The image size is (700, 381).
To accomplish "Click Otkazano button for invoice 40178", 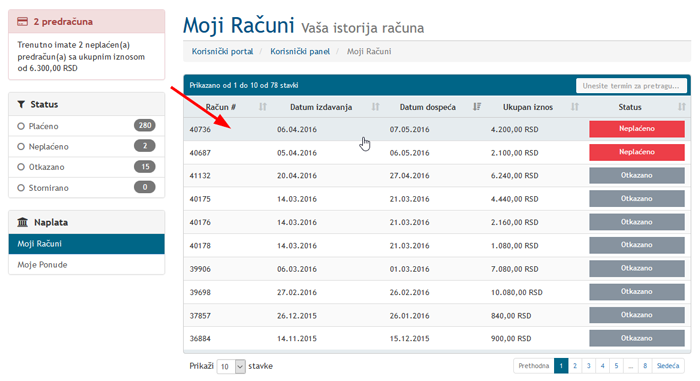I will 637,245.
